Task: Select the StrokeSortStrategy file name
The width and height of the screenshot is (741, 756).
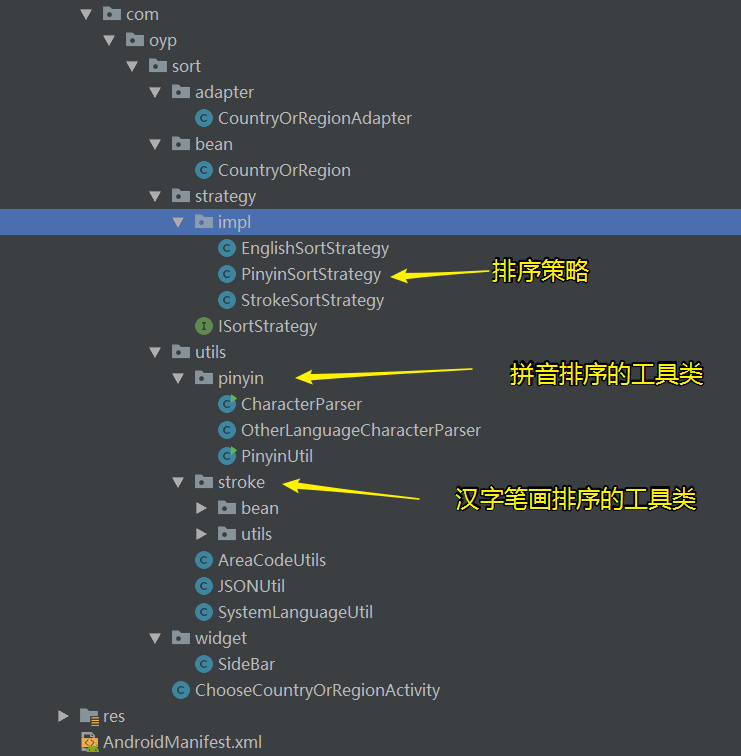Action: click(312, 301)
